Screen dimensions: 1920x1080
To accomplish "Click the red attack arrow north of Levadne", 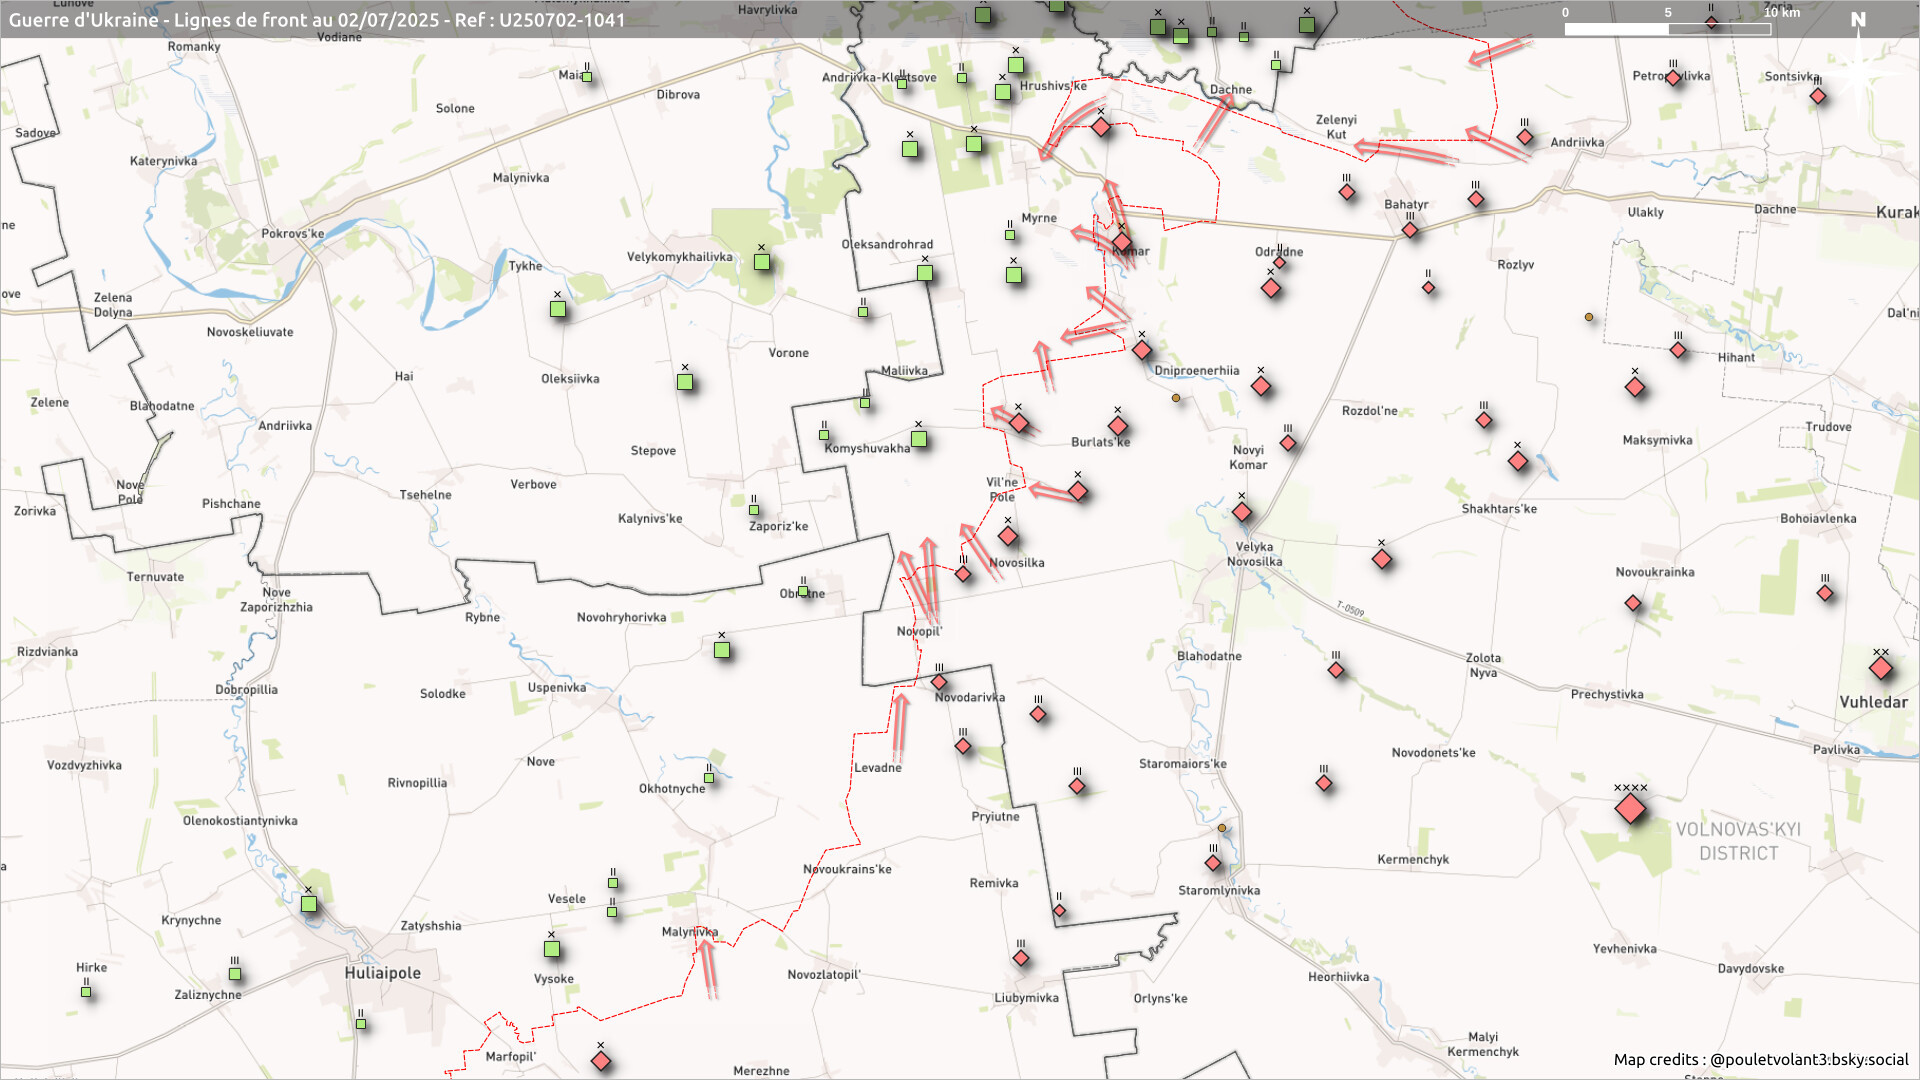I will pos(900,726).
